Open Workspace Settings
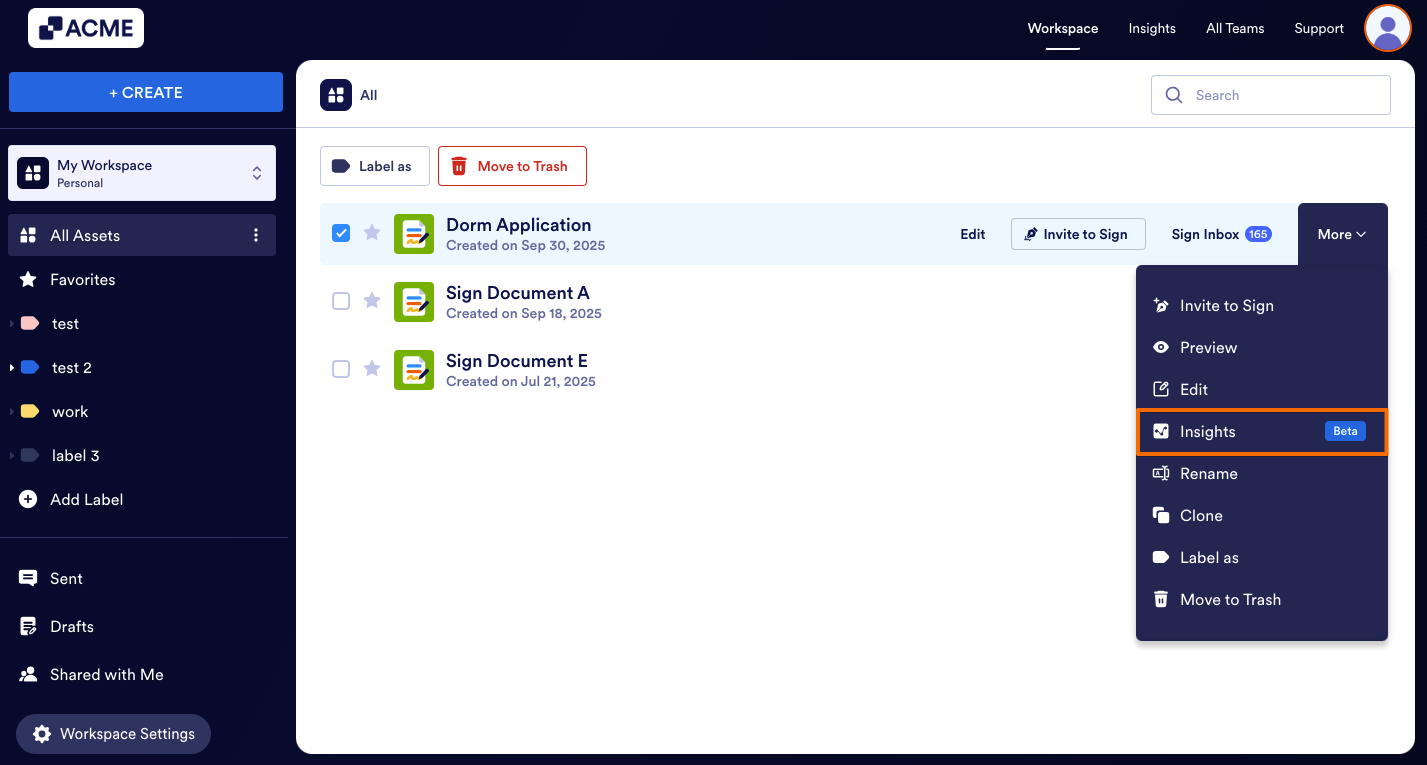The height and width of the screenshot is (765, 1427). pyautogui.click(x=113, y=733)
